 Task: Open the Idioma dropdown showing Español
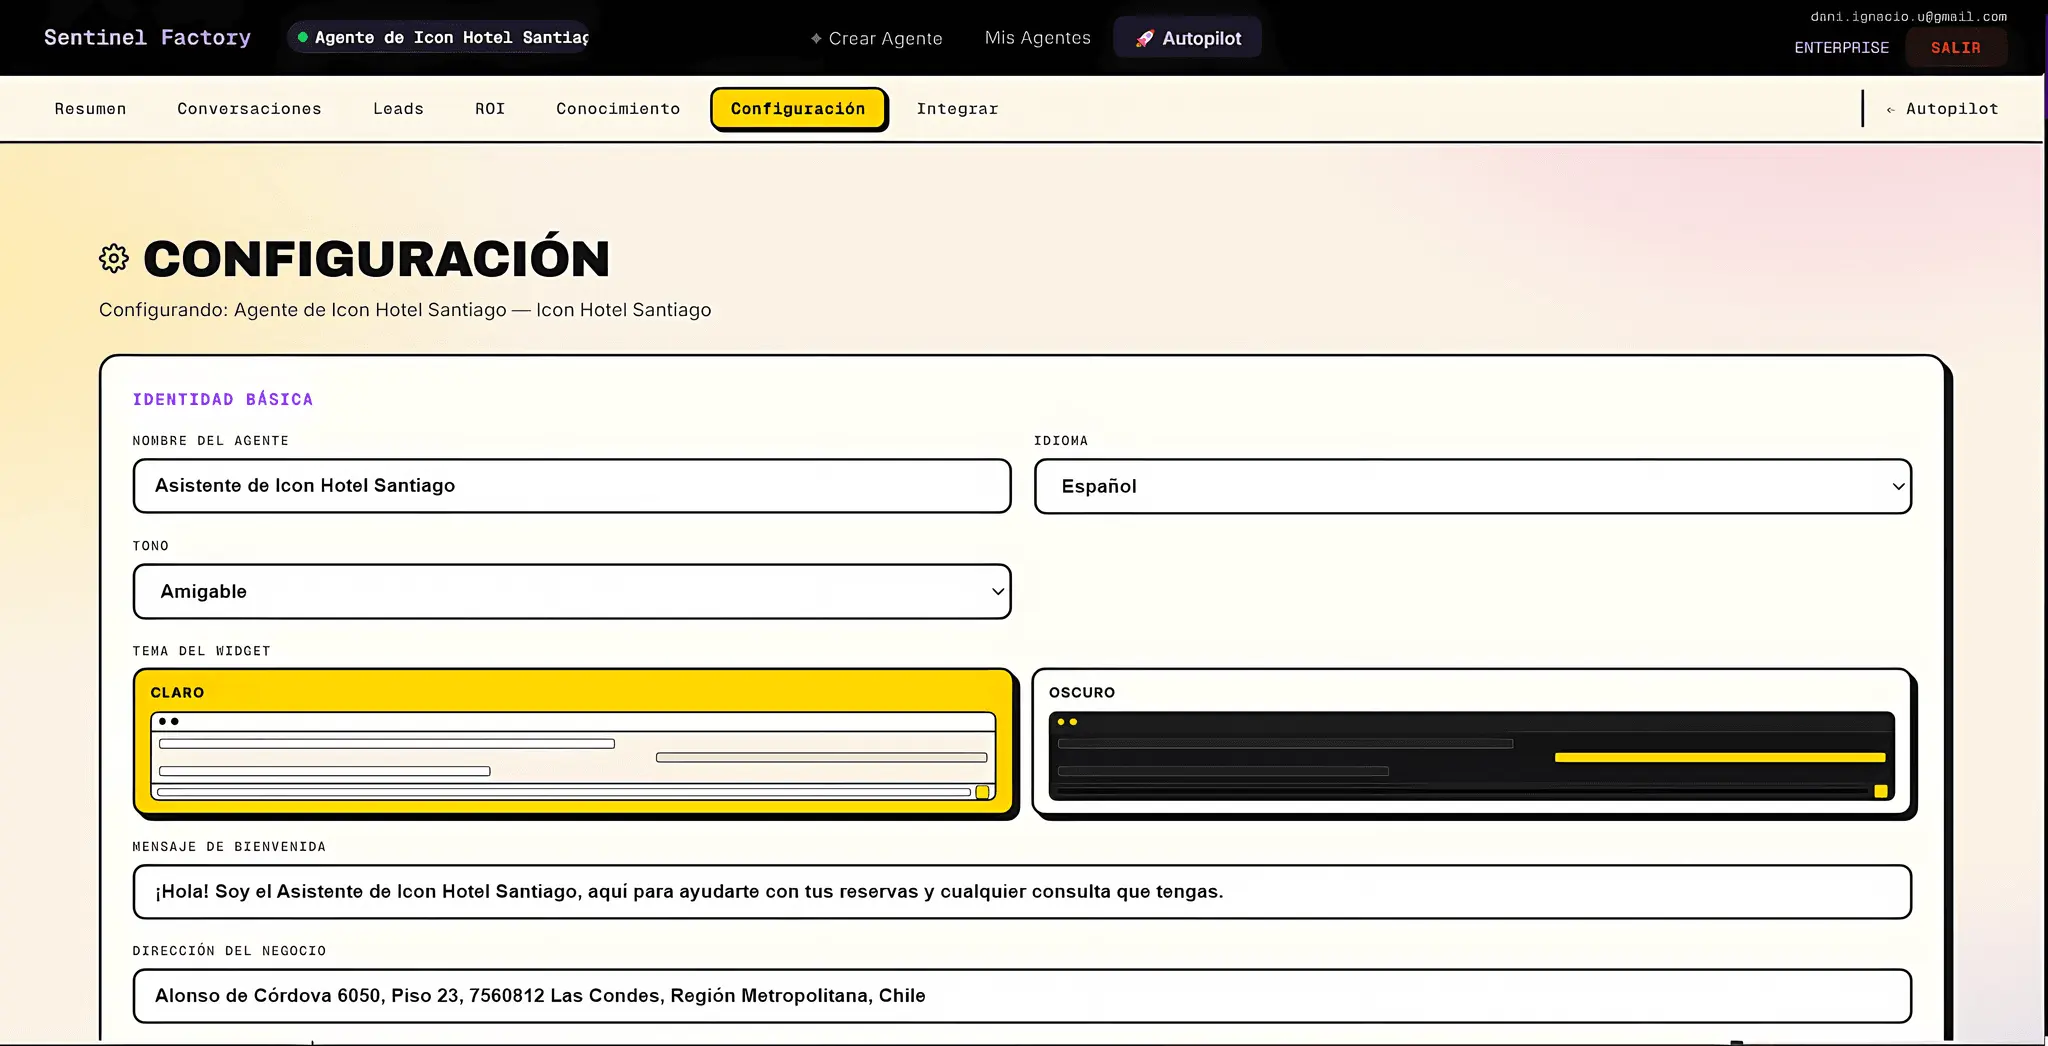1472,486
